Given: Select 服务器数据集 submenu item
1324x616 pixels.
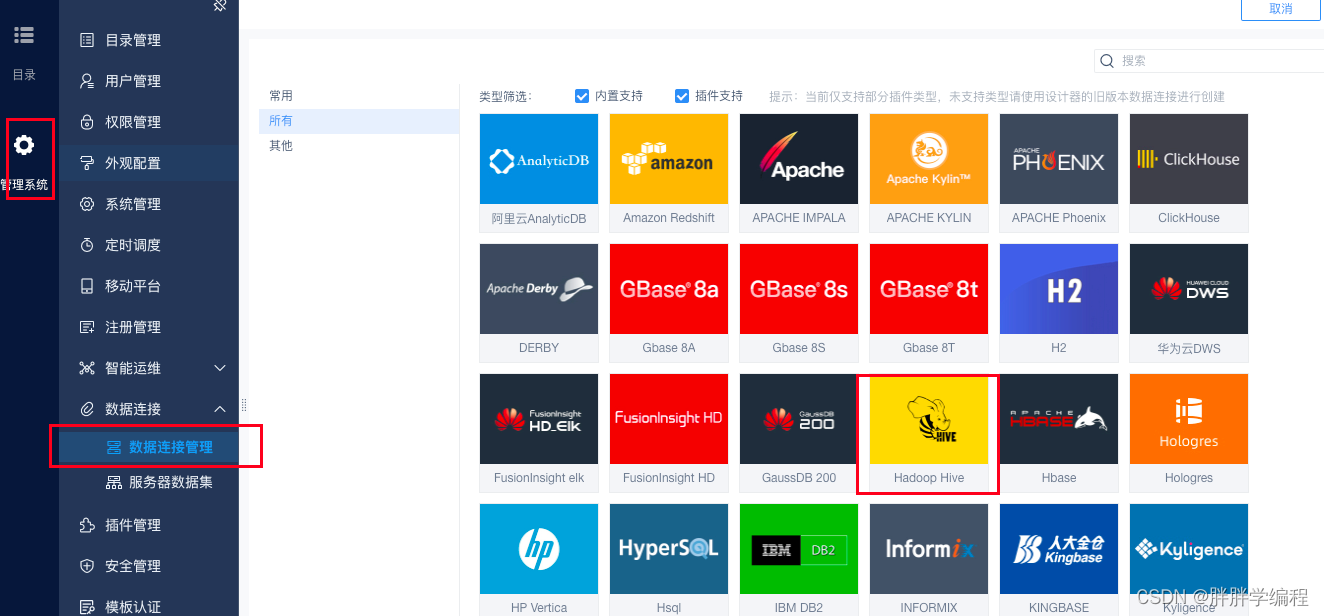Looking at the screenshot, I should coord(149,482).
